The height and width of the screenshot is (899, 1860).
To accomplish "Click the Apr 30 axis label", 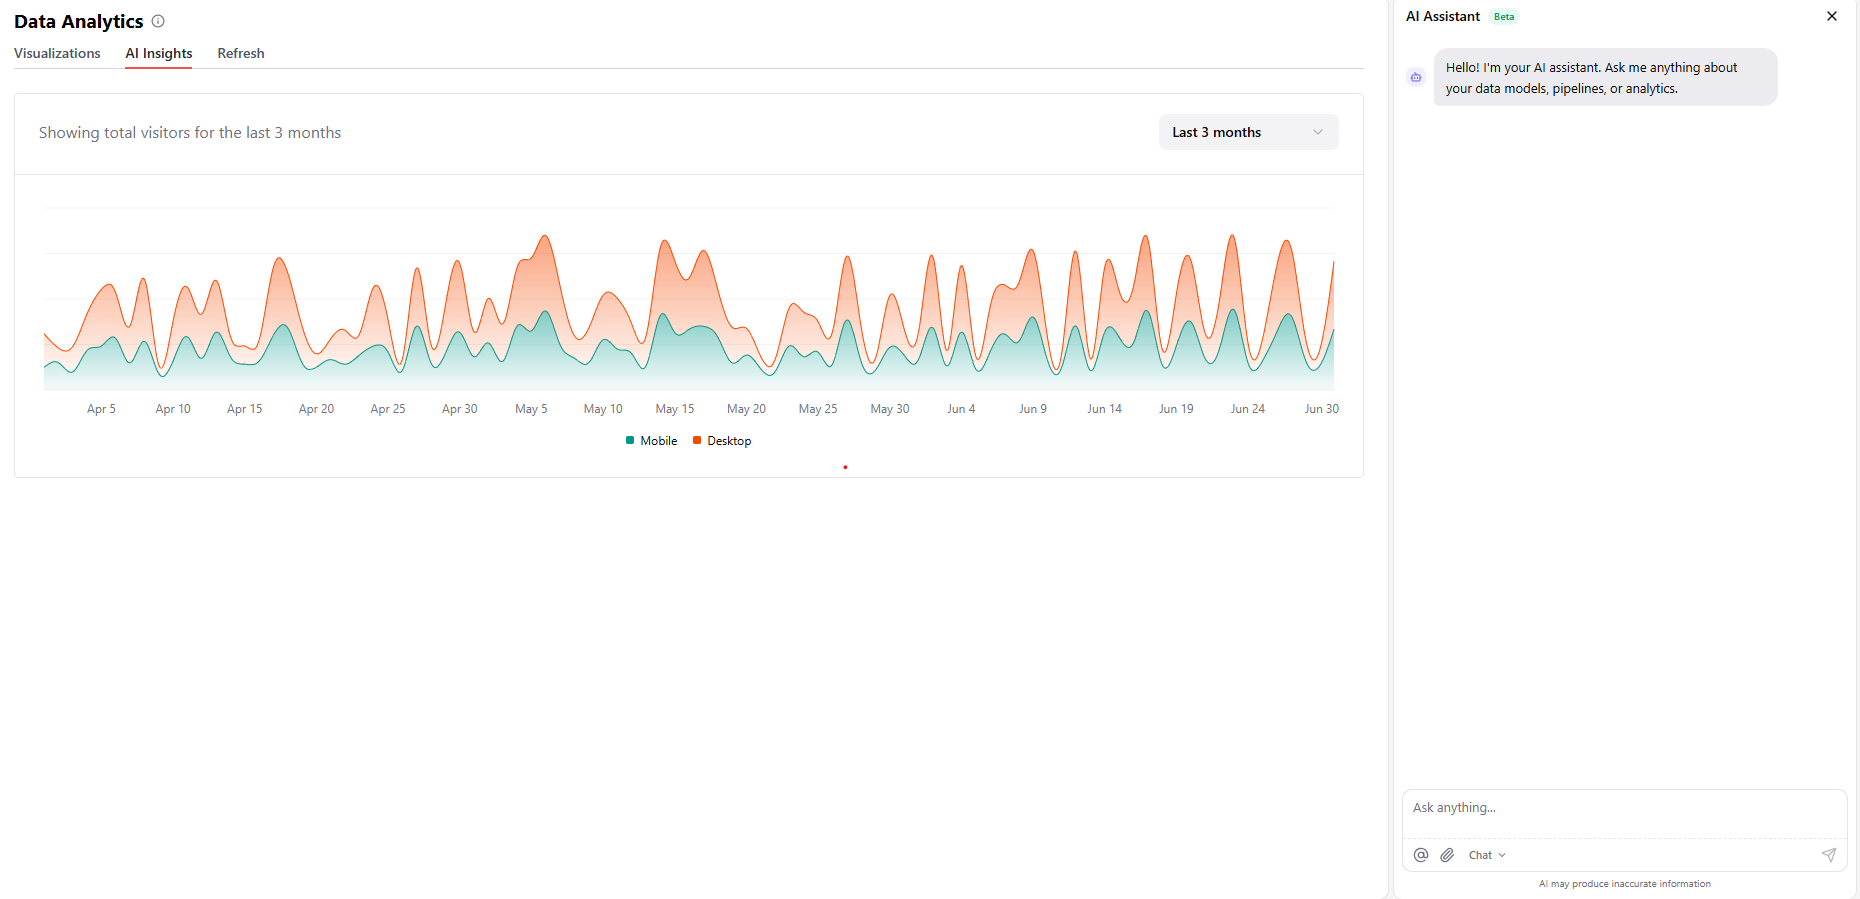I will pyautogui.click(x=460, y=409).
